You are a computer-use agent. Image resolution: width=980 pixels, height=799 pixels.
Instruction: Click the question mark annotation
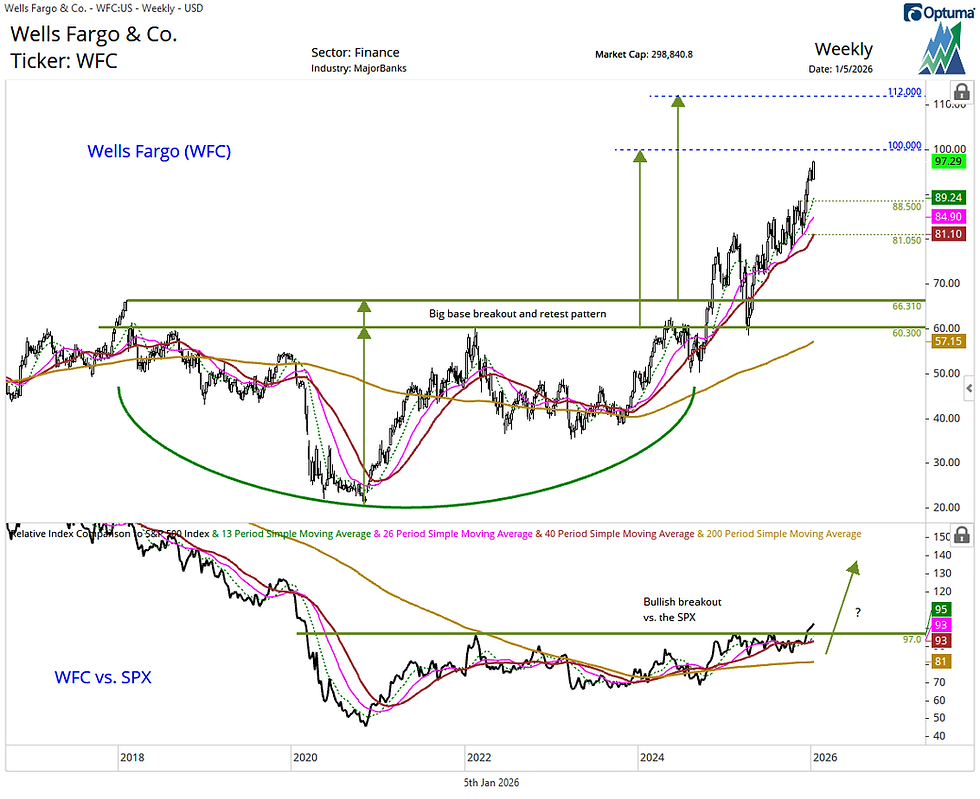coord(858,613)
